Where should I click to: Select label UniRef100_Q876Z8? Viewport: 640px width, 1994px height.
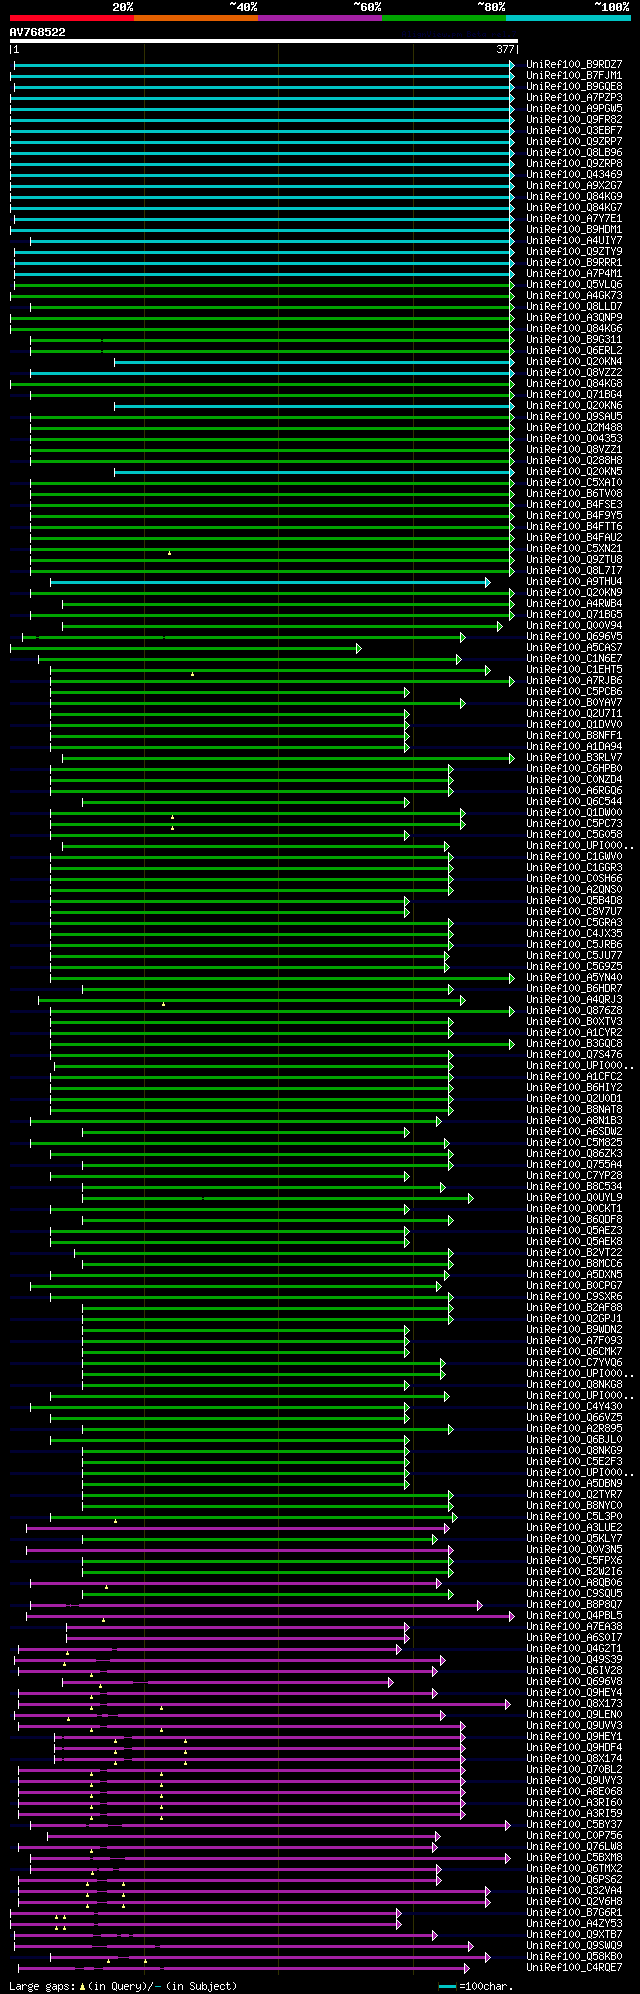click(x=574, y=1011)
